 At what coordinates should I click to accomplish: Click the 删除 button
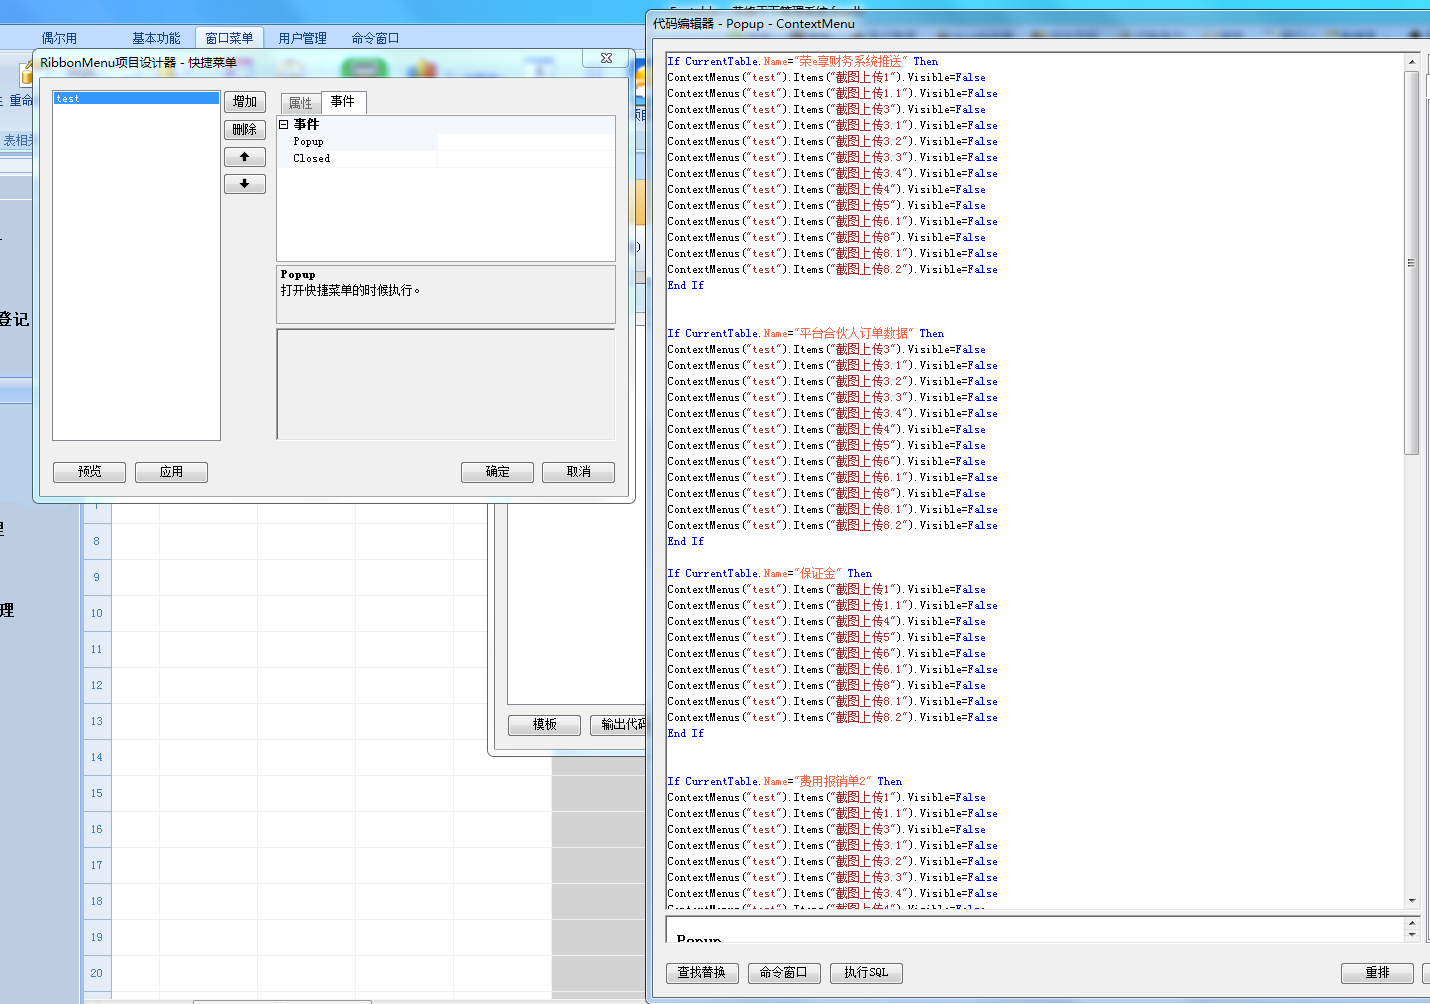click(x=245, y=129)
